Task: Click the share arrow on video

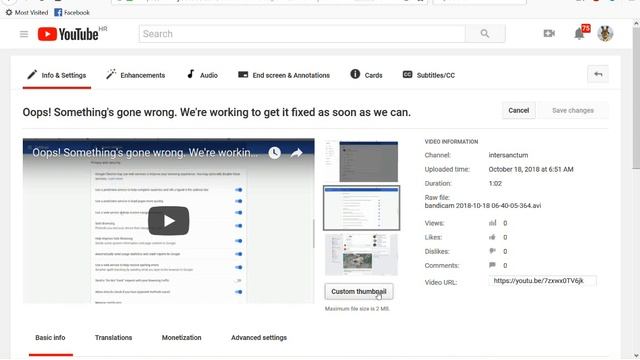Action: point(297,153)
